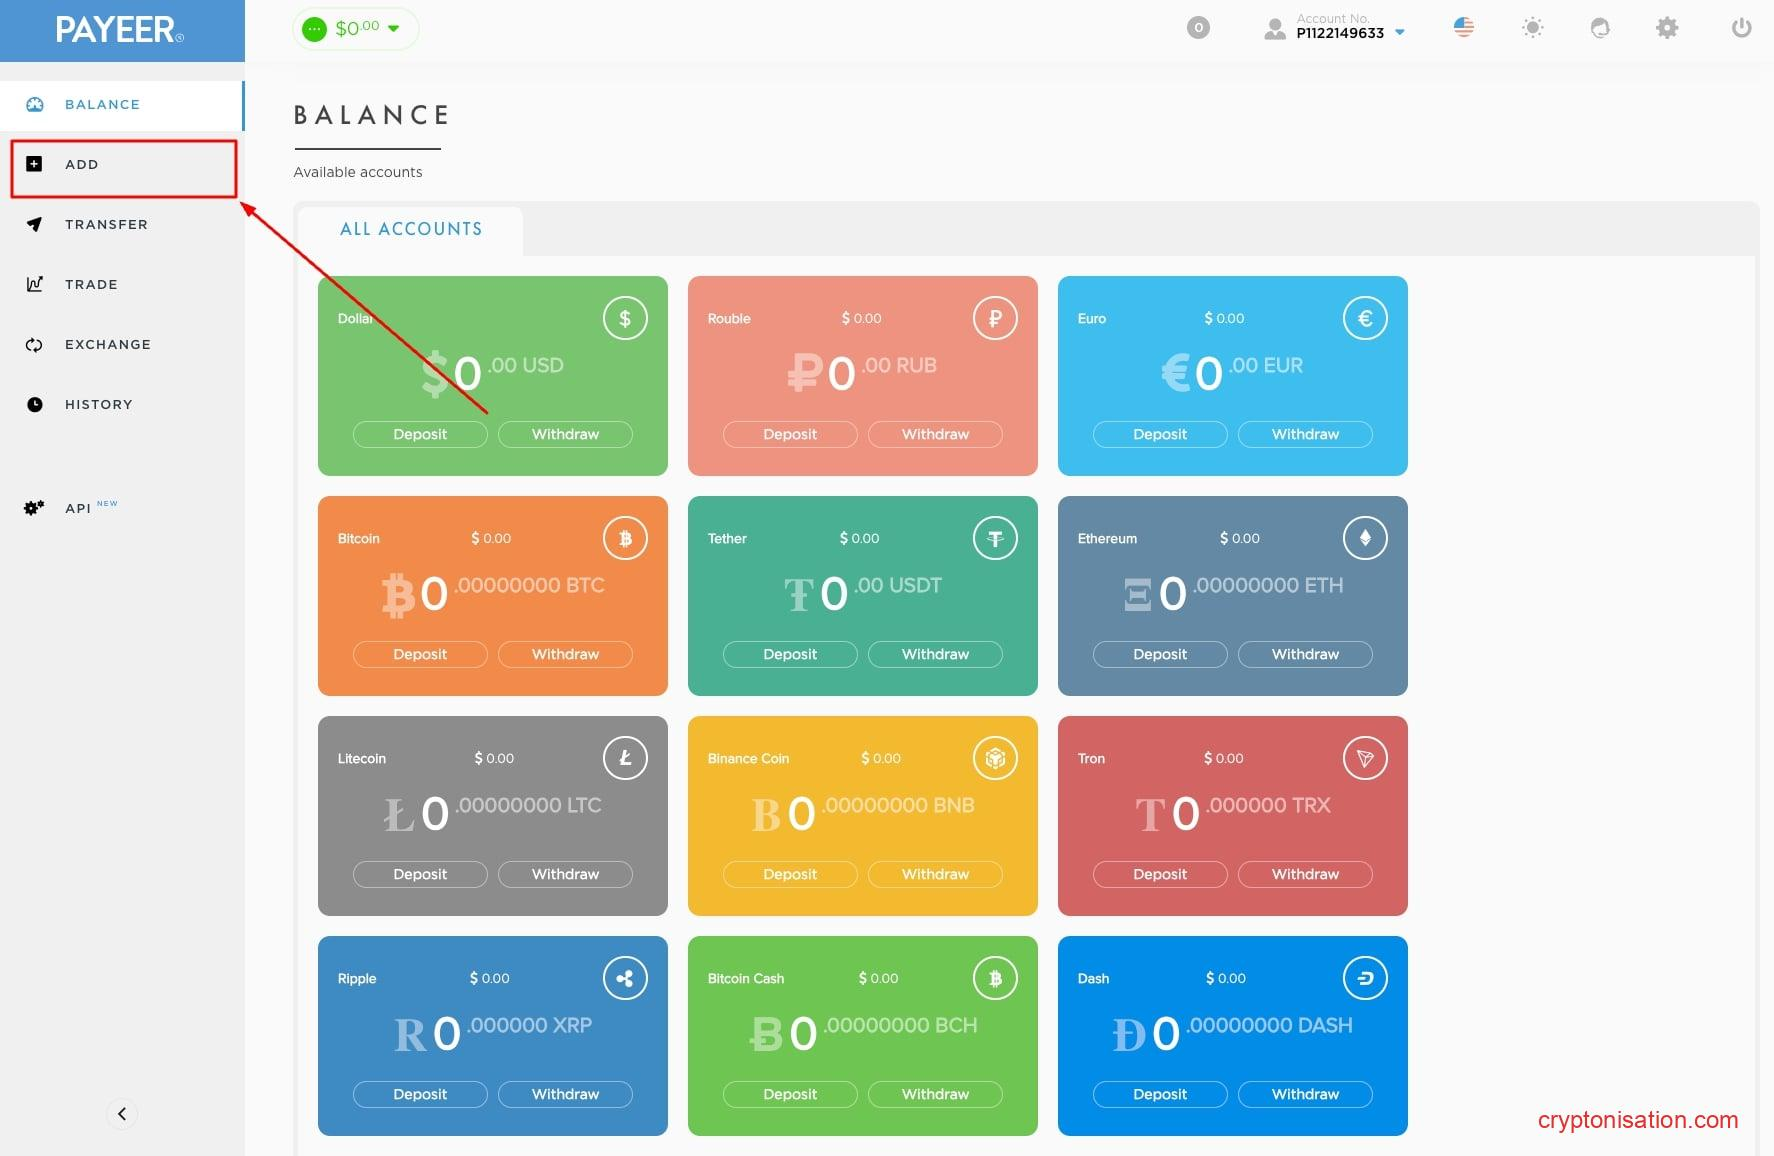Toggle light/dark theme sun icon
1774x1156 pixels.
[x=1532, y=28]
